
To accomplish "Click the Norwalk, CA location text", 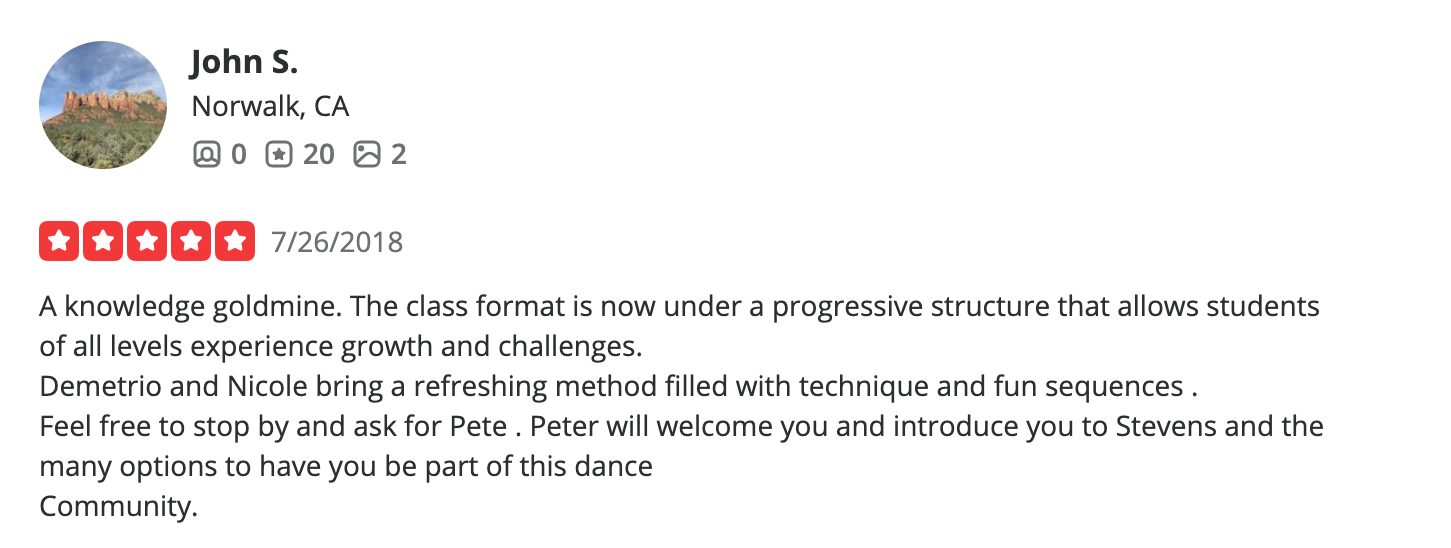I will (270, 106).
